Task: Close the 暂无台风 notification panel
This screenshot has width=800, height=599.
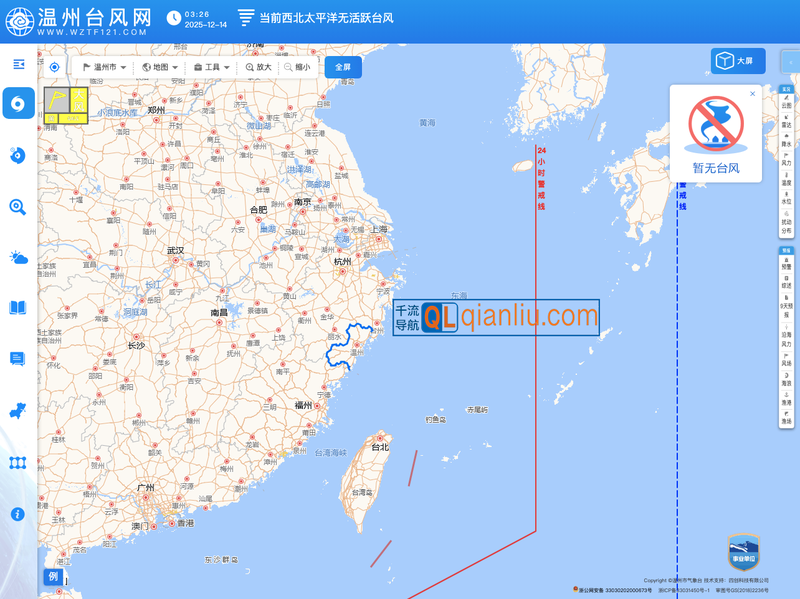Action: [752, 94]
